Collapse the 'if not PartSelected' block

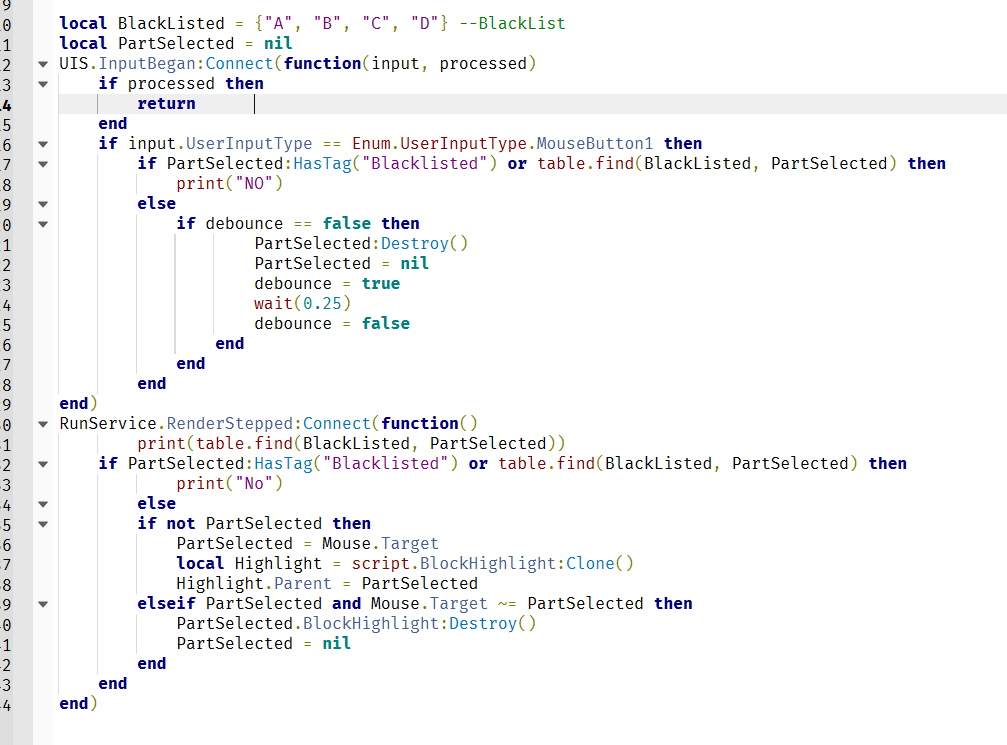click(x=41, y=523)
